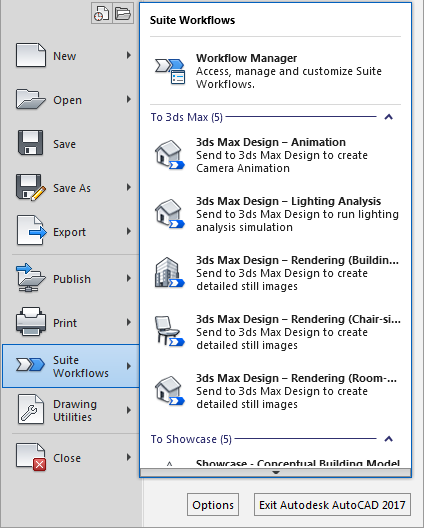Choose the Close menu label

point(67,458)
